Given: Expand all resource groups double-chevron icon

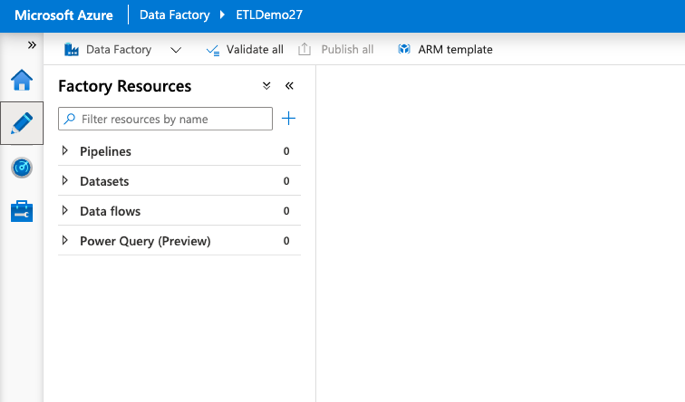Looking at the screenshot, I should pos(266,86).
